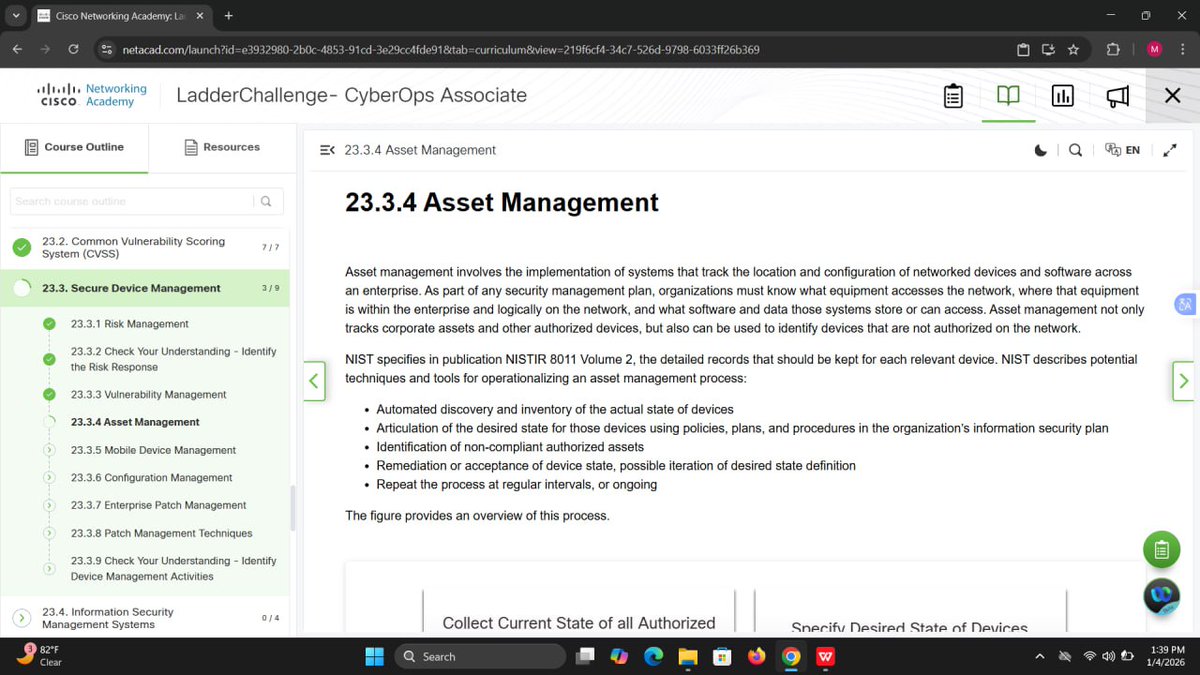1200x675 pixels.
Task: Open the announcements megaphone icon
Action: [1117, 96]
